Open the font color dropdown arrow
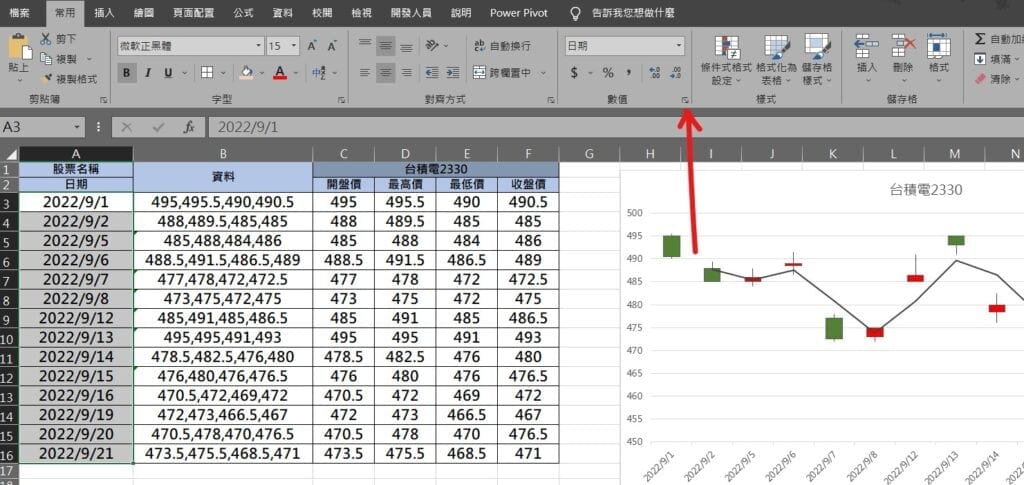Viewport: 1024px width, 485px height. tap(296, 72)
